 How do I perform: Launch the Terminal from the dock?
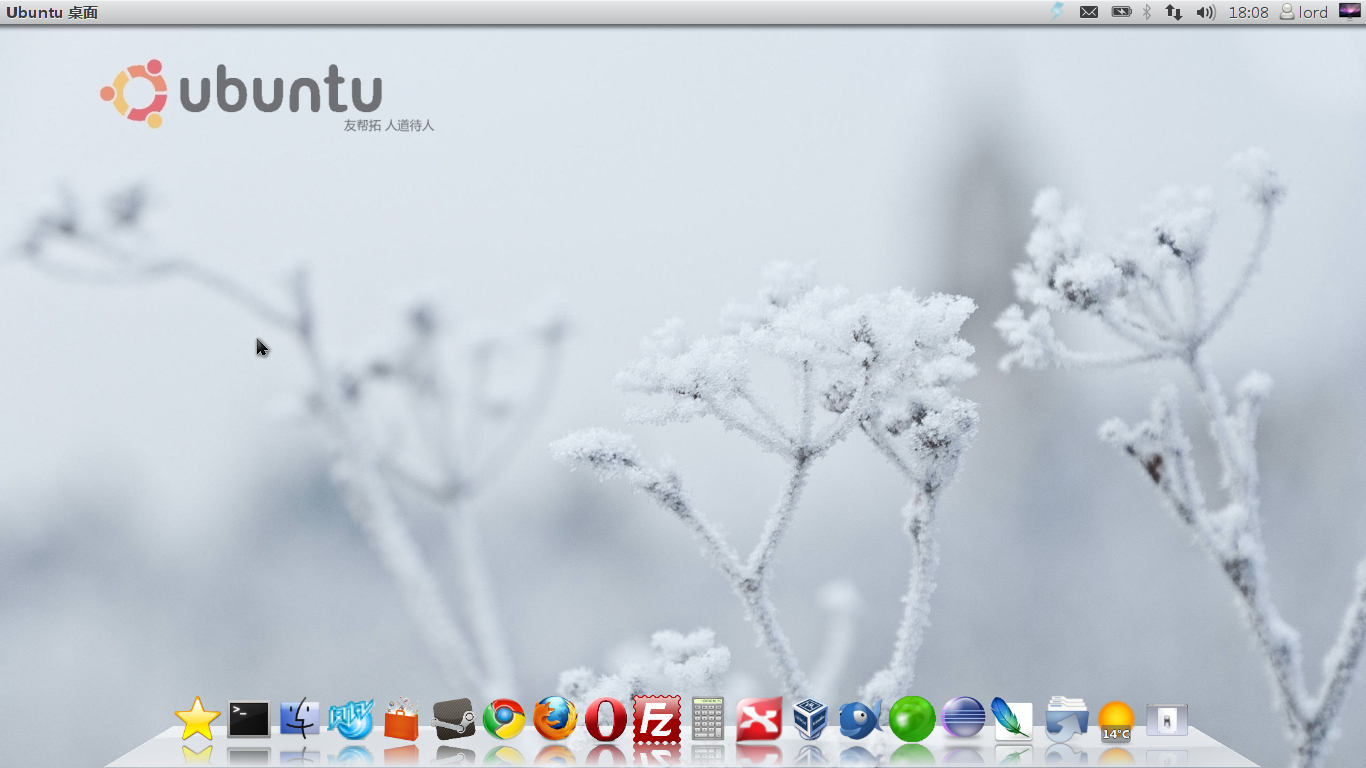249,719
